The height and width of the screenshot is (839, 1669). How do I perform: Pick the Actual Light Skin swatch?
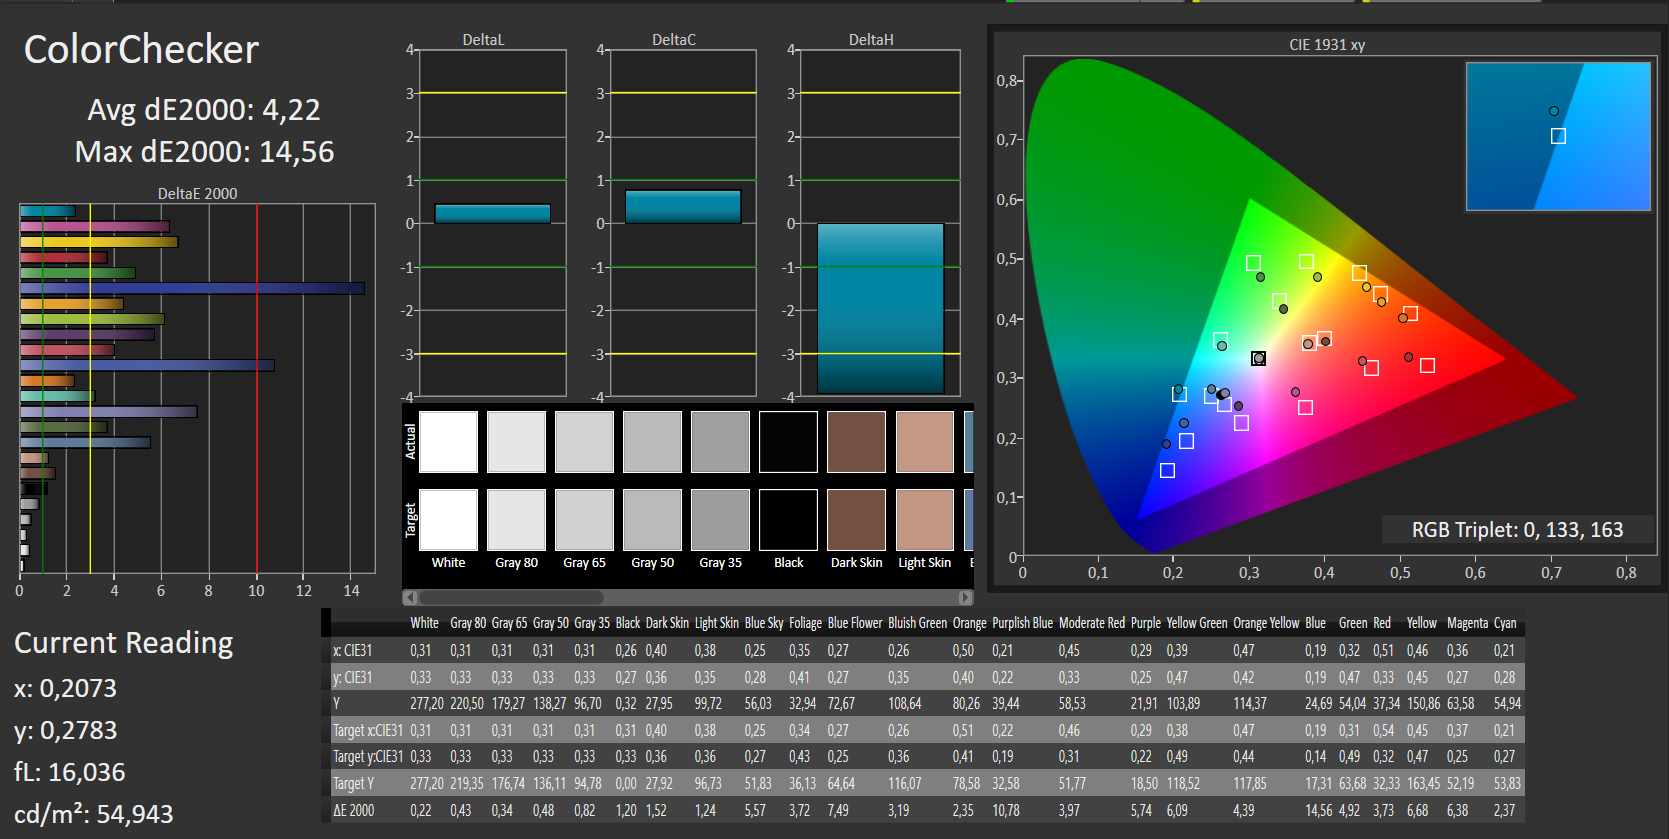[924, 442]
